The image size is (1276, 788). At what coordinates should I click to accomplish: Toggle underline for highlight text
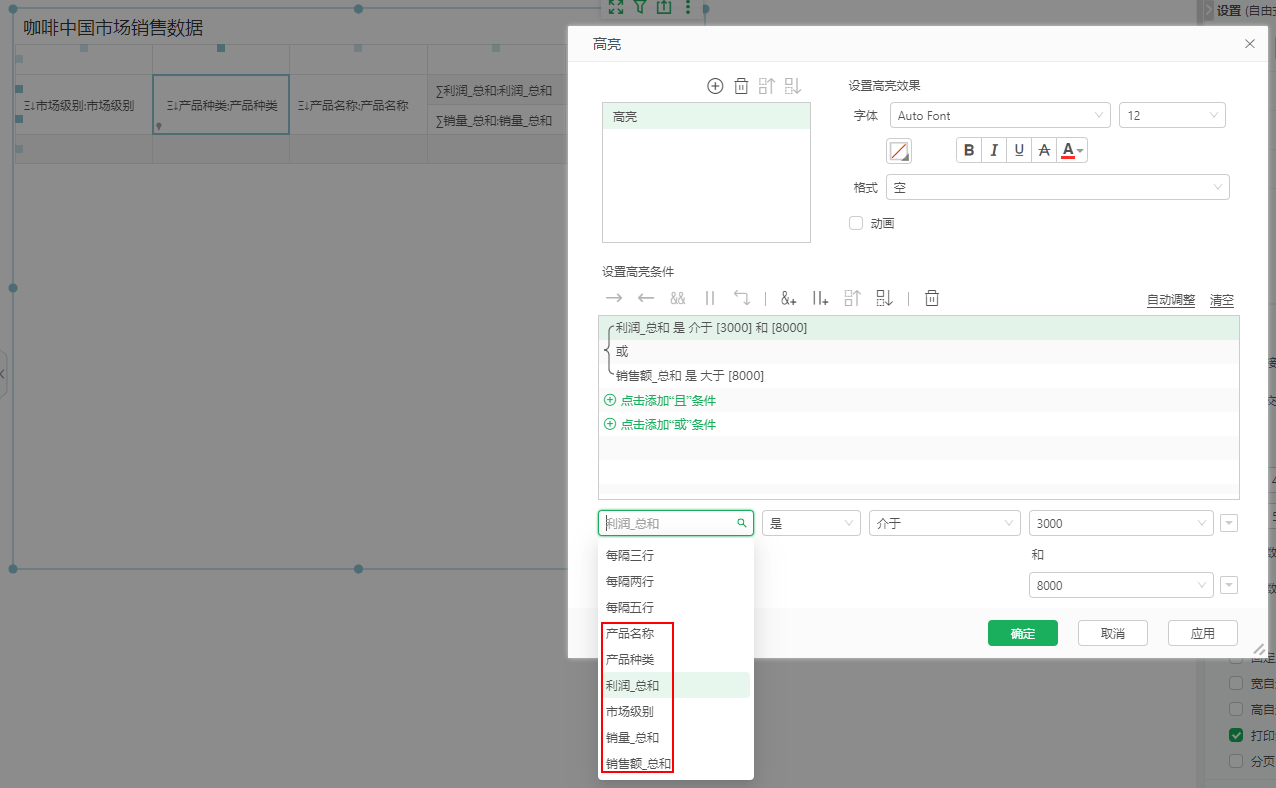1019,150
